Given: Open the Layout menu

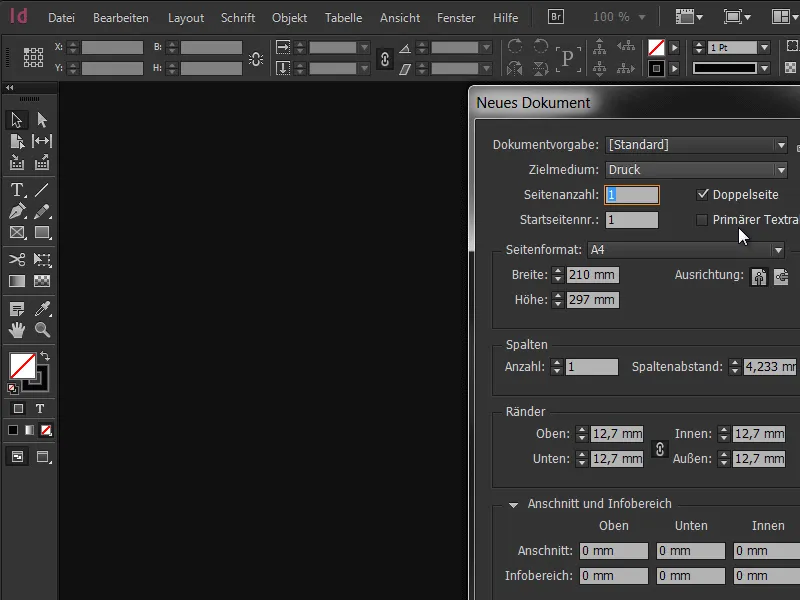Looking at the screenshot, I should [x=186, y=18].
